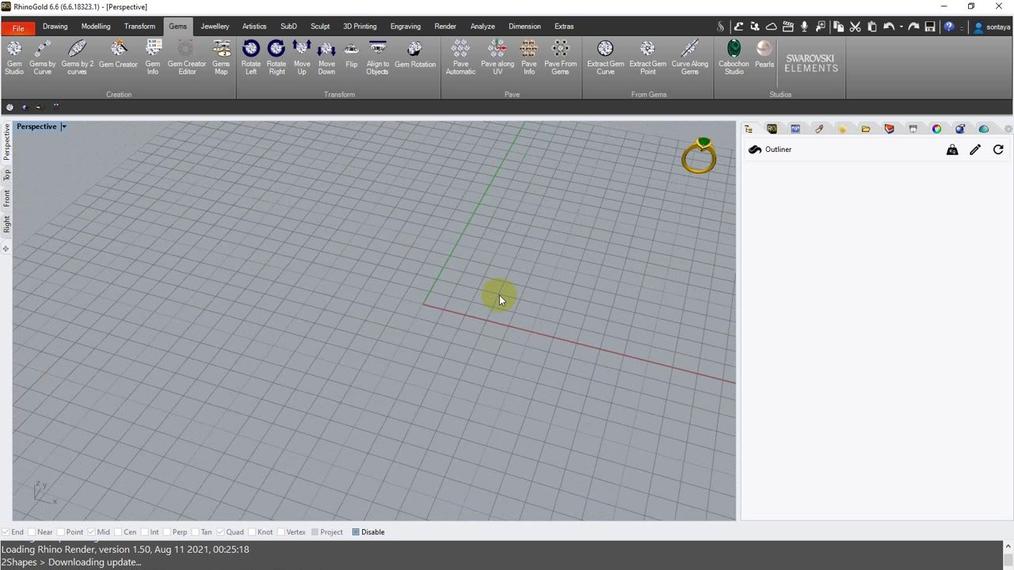Open the sontaya user account menu
This screenshot has height=570, width=1014.
click(x=992, y=27)
